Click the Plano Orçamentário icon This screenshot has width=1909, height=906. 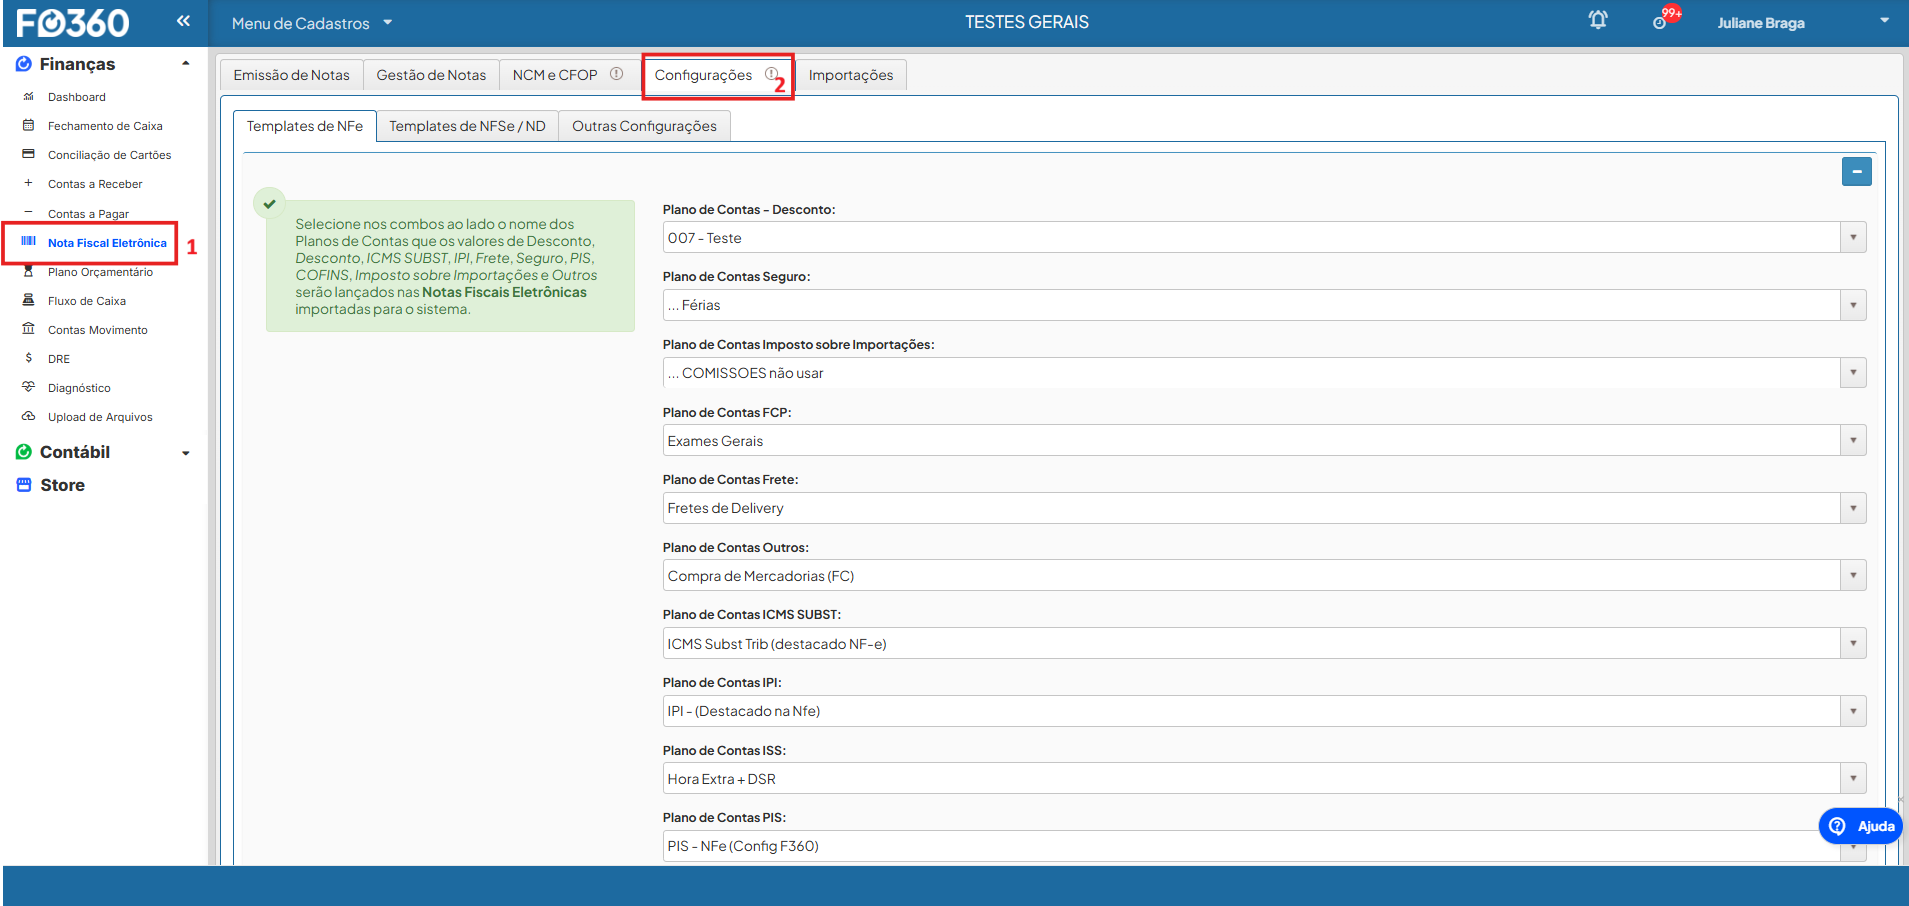[x=29, y=271]
